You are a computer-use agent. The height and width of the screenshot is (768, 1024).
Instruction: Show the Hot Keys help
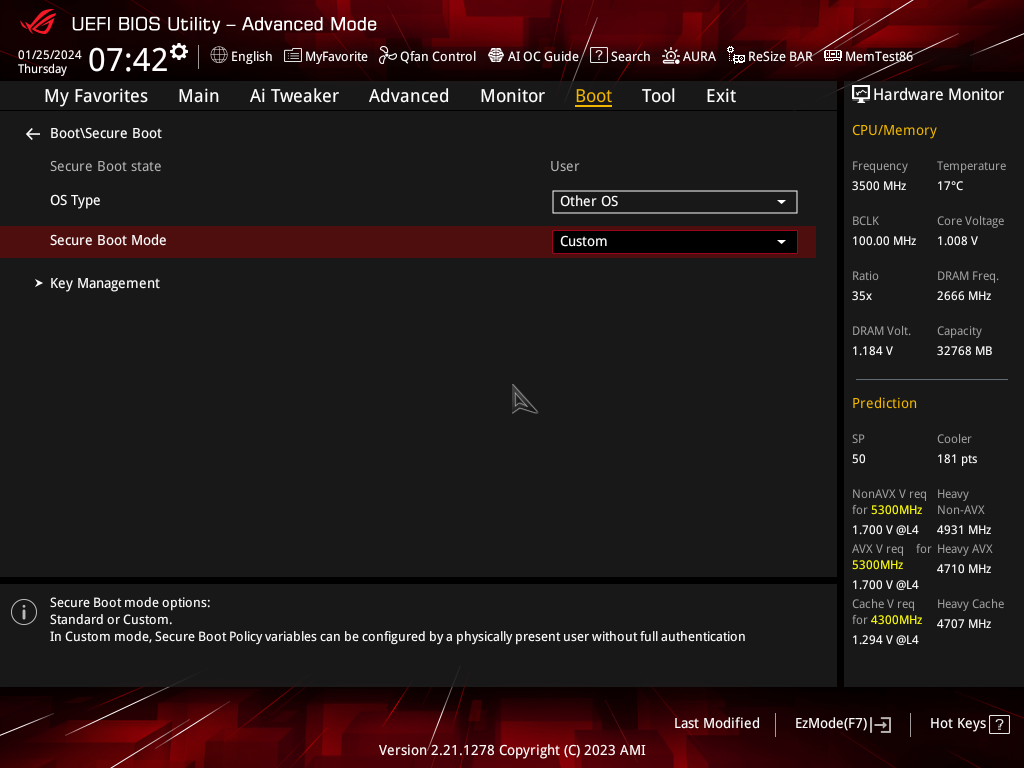tap(969, 724)
